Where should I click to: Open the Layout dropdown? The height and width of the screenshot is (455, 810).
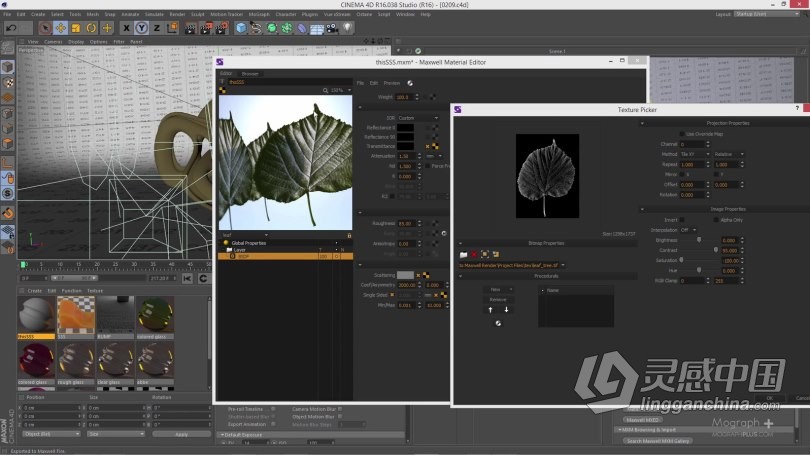click(767, 14)
